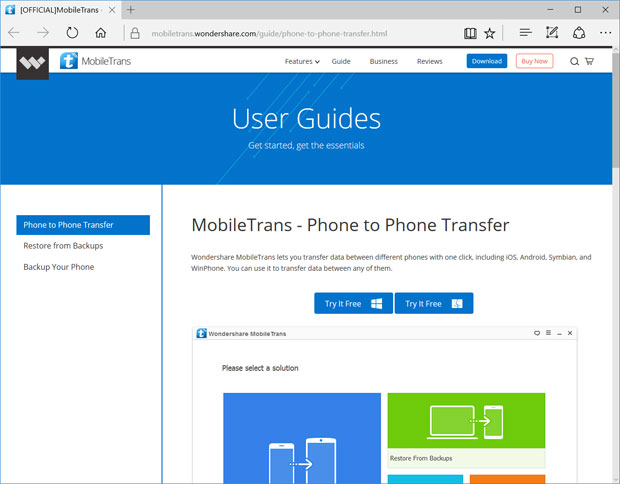Open Backup Your Phone sidebar link
Screen dimensions: 620x484
click(x=59, y=267)
